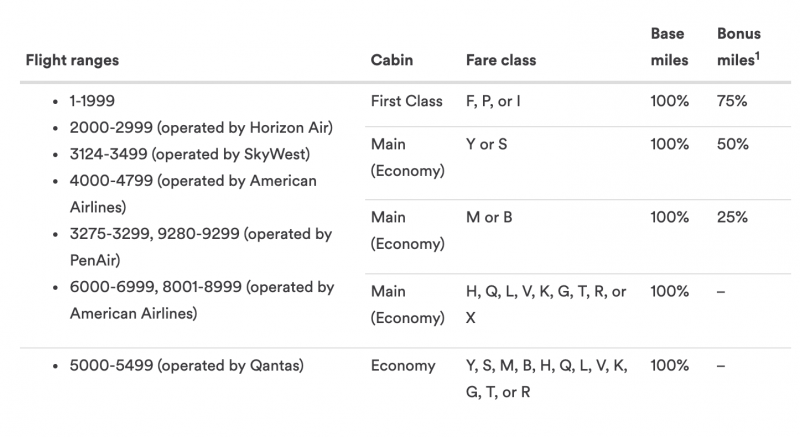Select the Qantas 5000-5499 flight range

[x=187, y=366]
